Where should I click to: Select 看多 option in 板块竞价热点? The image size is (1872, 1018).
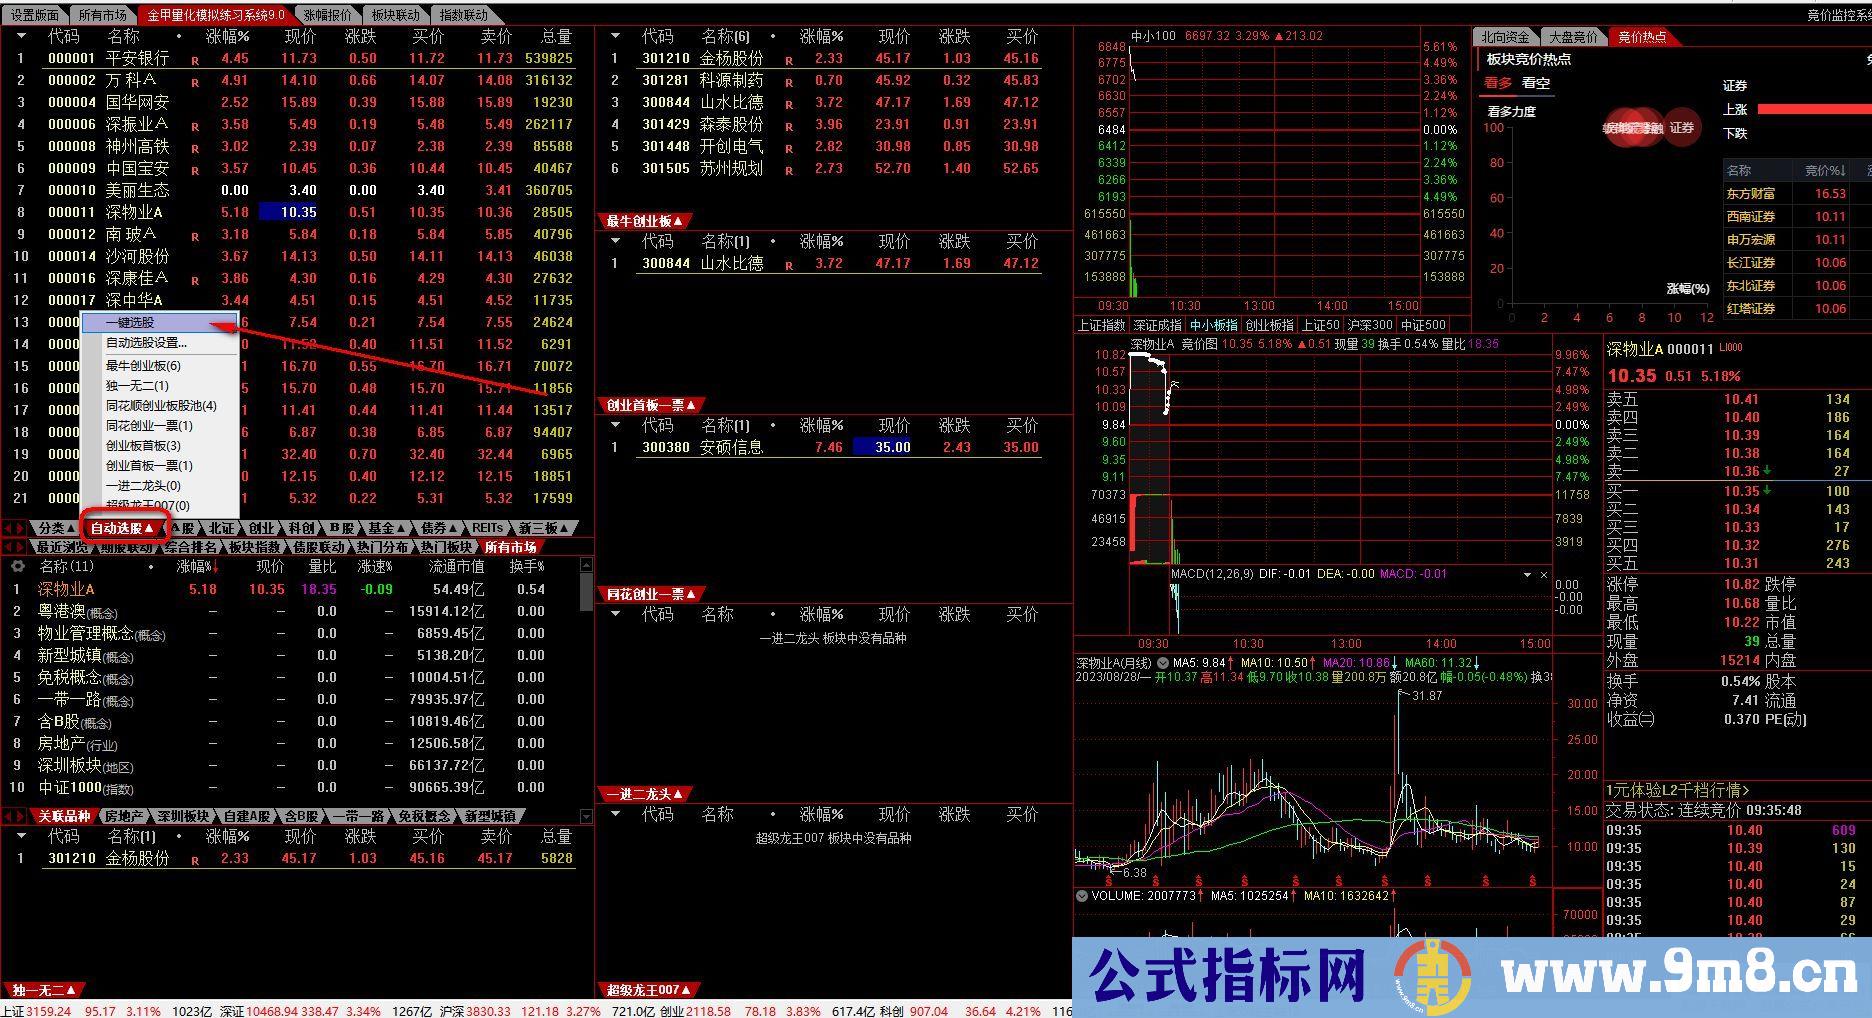(1497, 83)
